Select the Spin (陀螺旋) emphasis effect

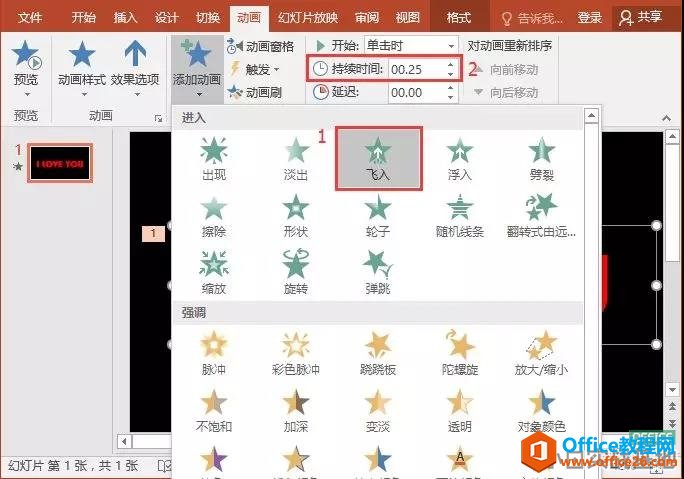(460, 353)
